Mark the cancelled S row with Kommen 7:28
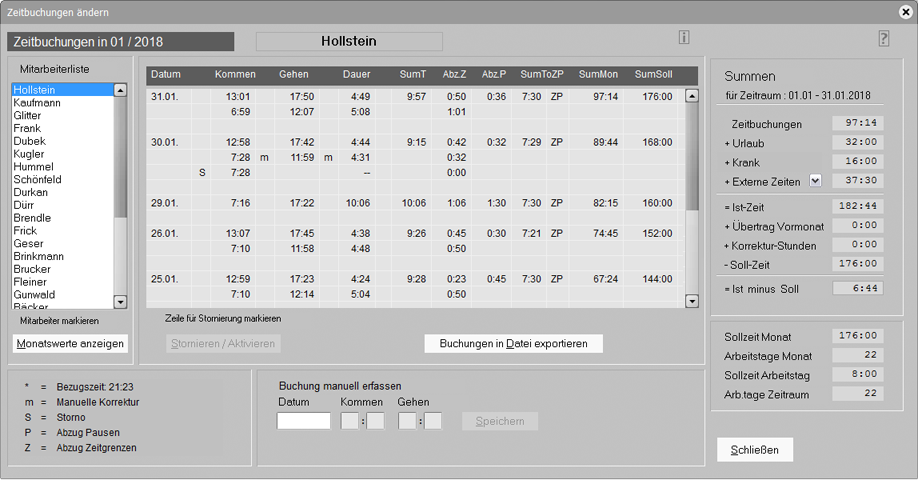918x480 pixels. [415, 173]
